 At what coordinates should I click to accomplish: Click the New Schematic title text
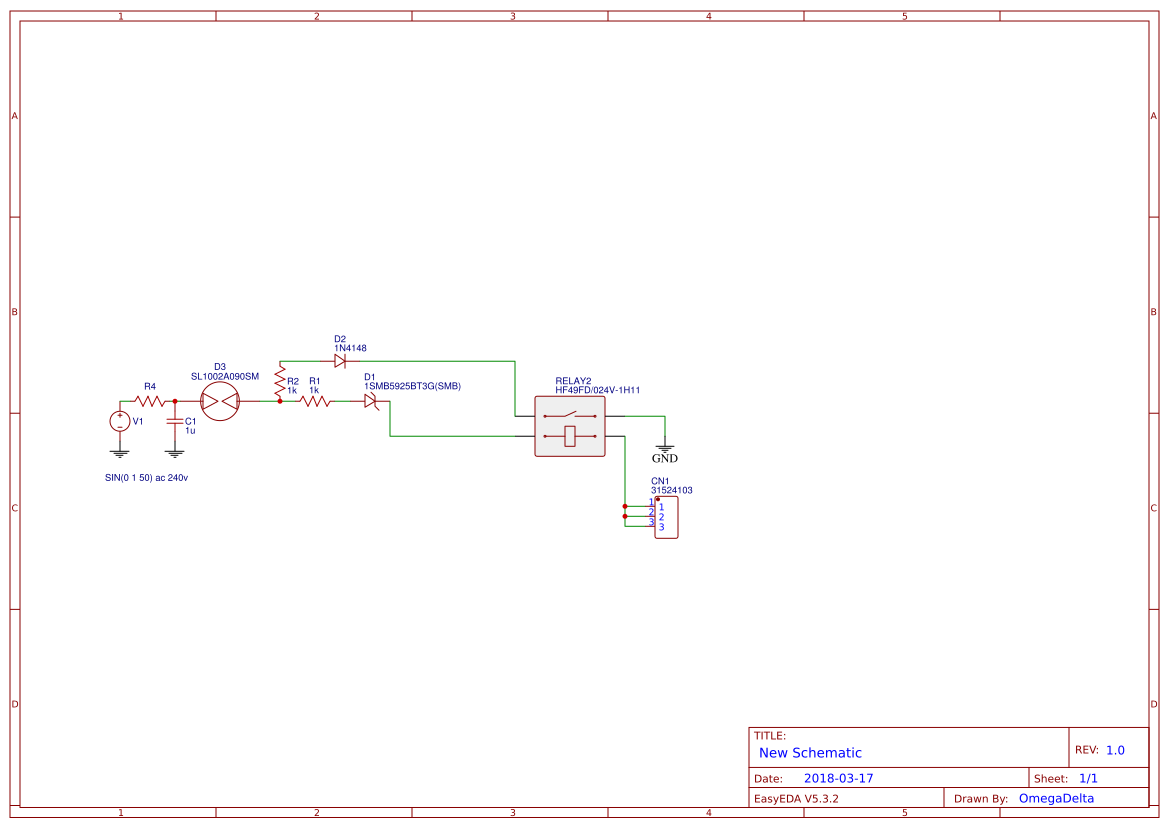pos(808,752)
